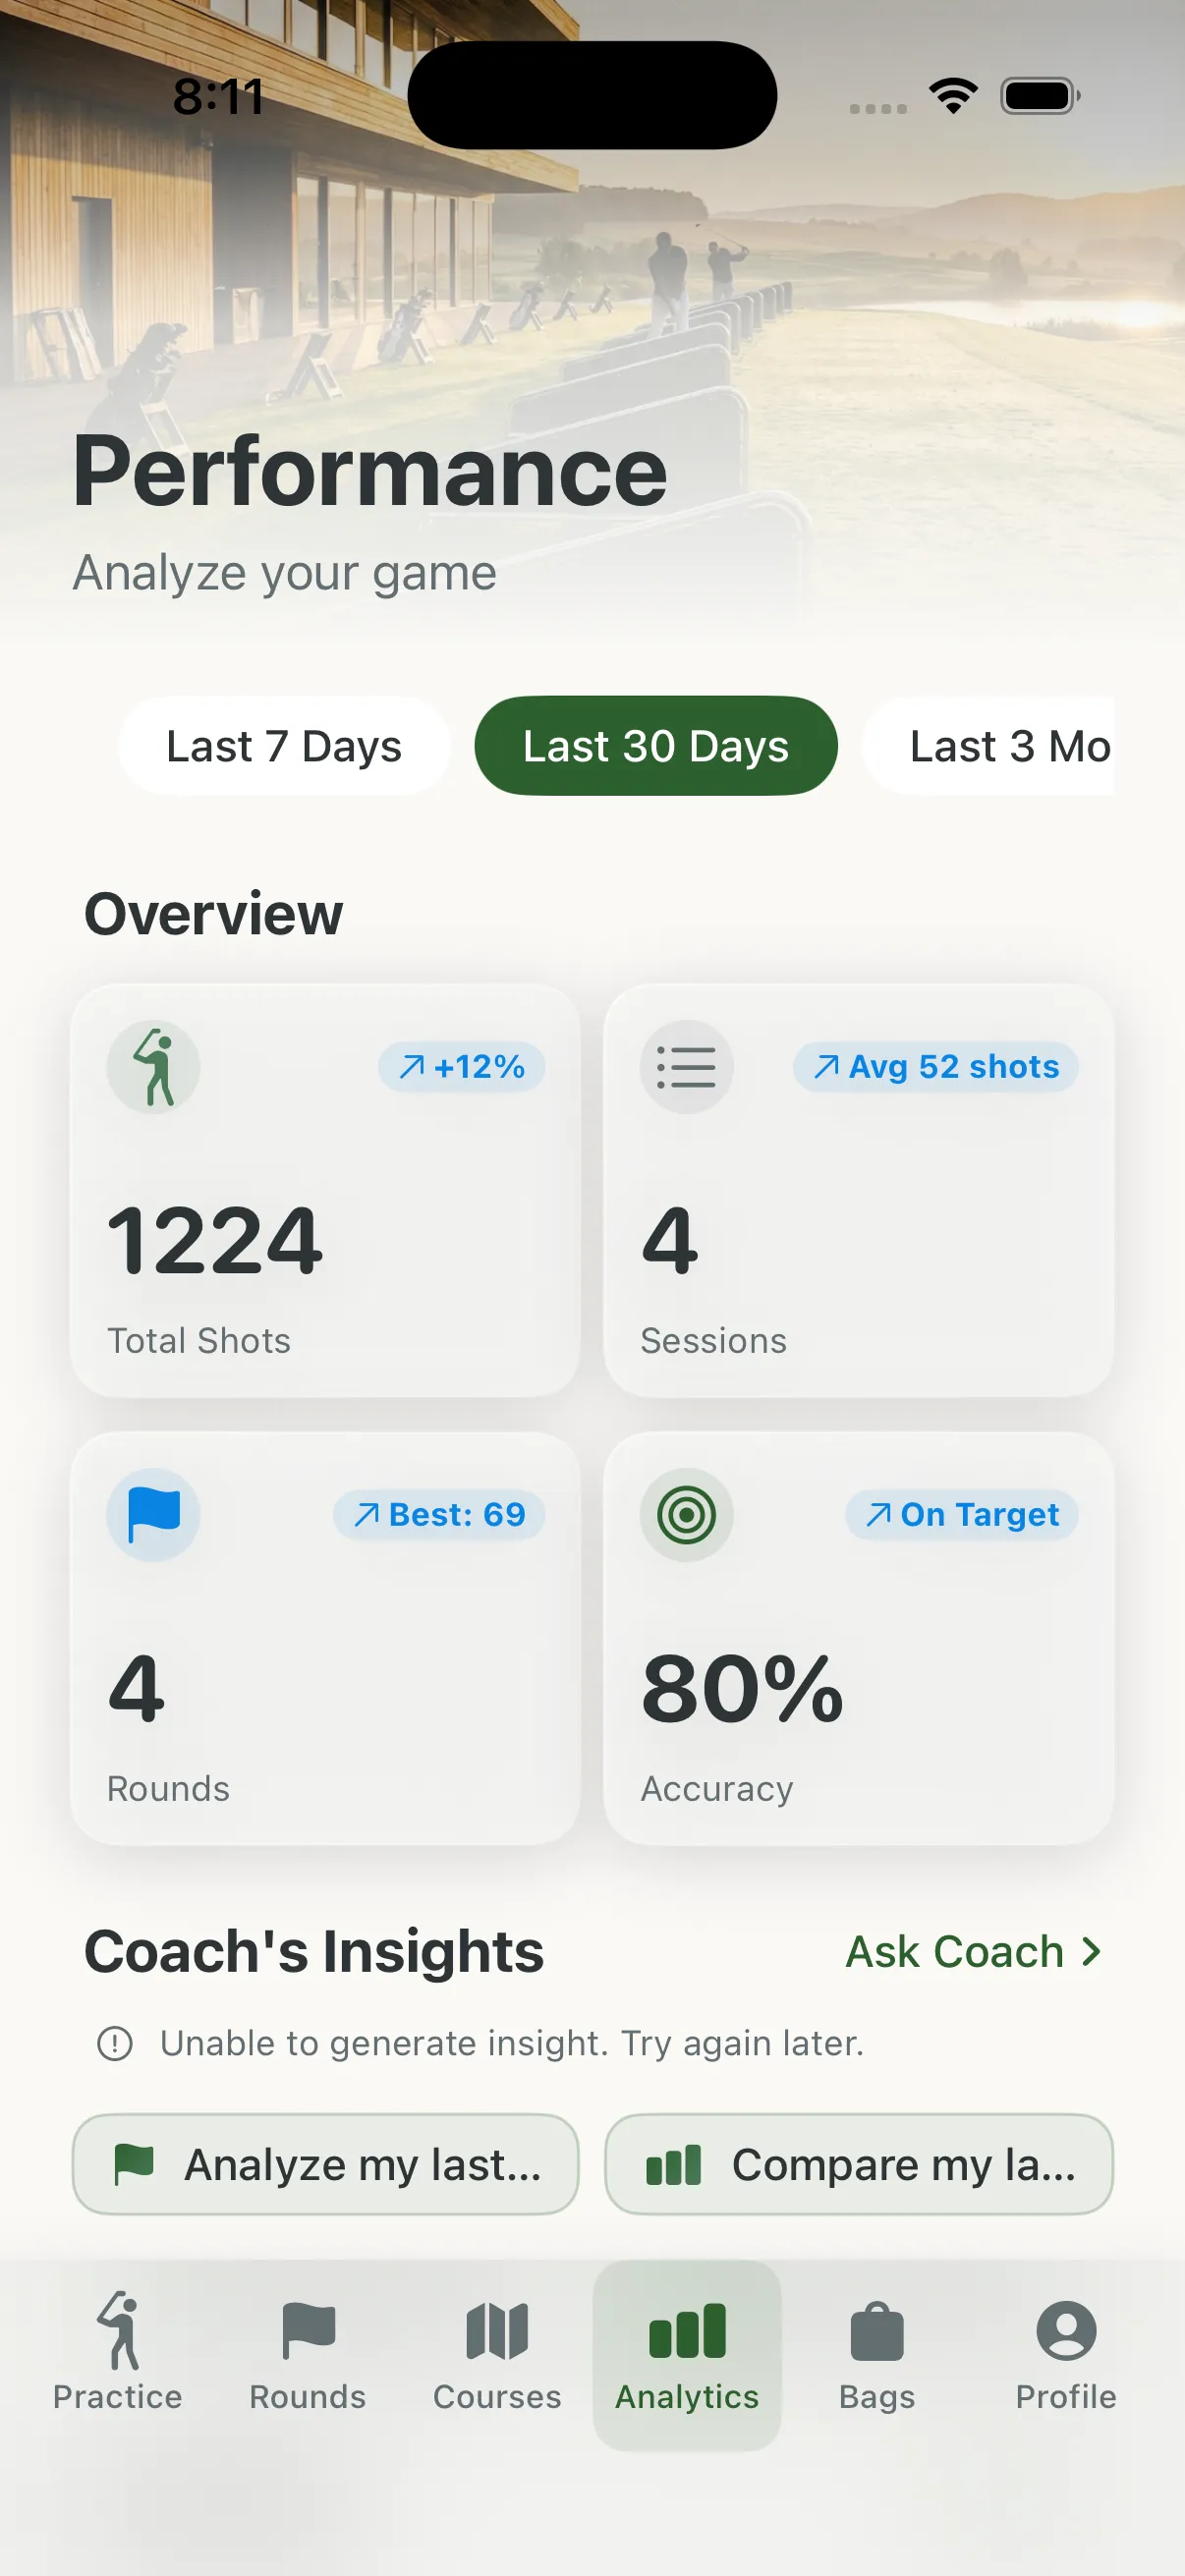Tap the Avg 52 shots badge

[936, 1067]
